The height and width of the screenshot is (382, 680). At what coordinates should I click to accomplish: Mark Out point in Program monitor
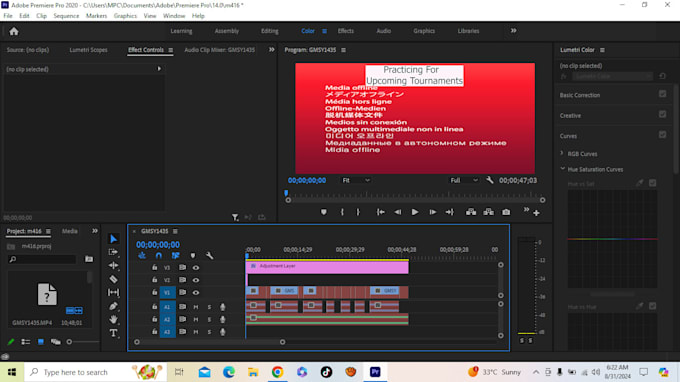pos(358,212)
